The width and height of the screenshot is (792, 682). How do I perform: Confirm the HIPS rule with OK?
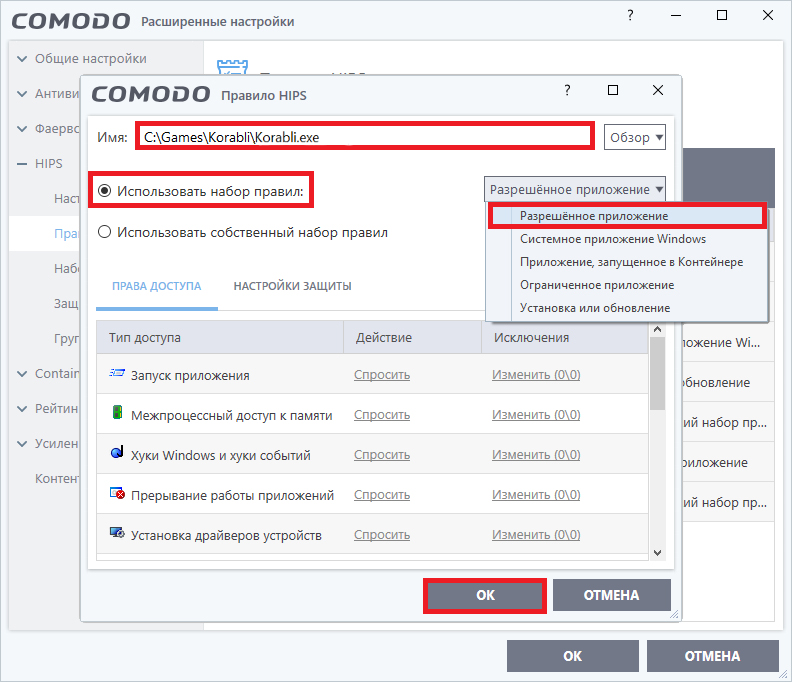pyautogui.click(x=485, y=595)
